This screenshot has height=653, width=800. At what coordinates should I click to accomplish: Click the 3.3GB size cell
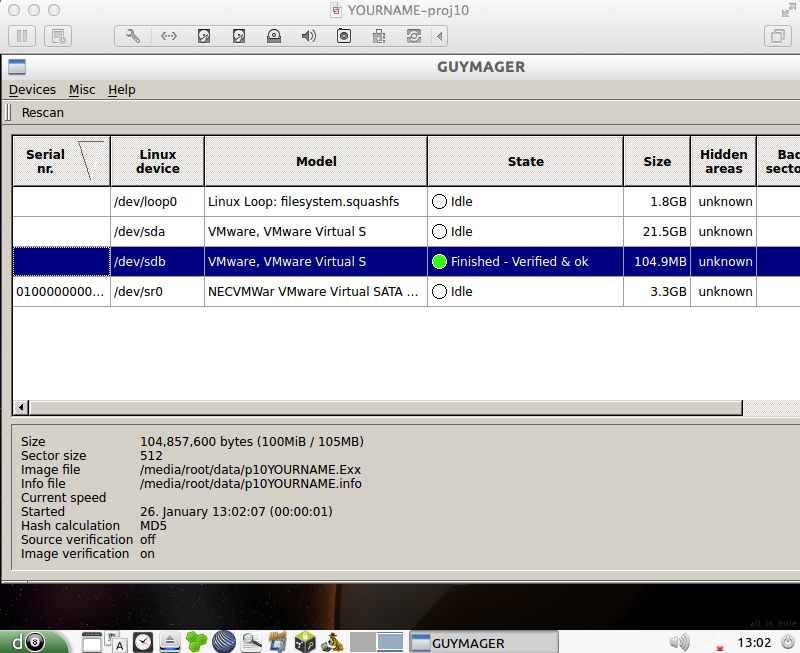point(657,292)
